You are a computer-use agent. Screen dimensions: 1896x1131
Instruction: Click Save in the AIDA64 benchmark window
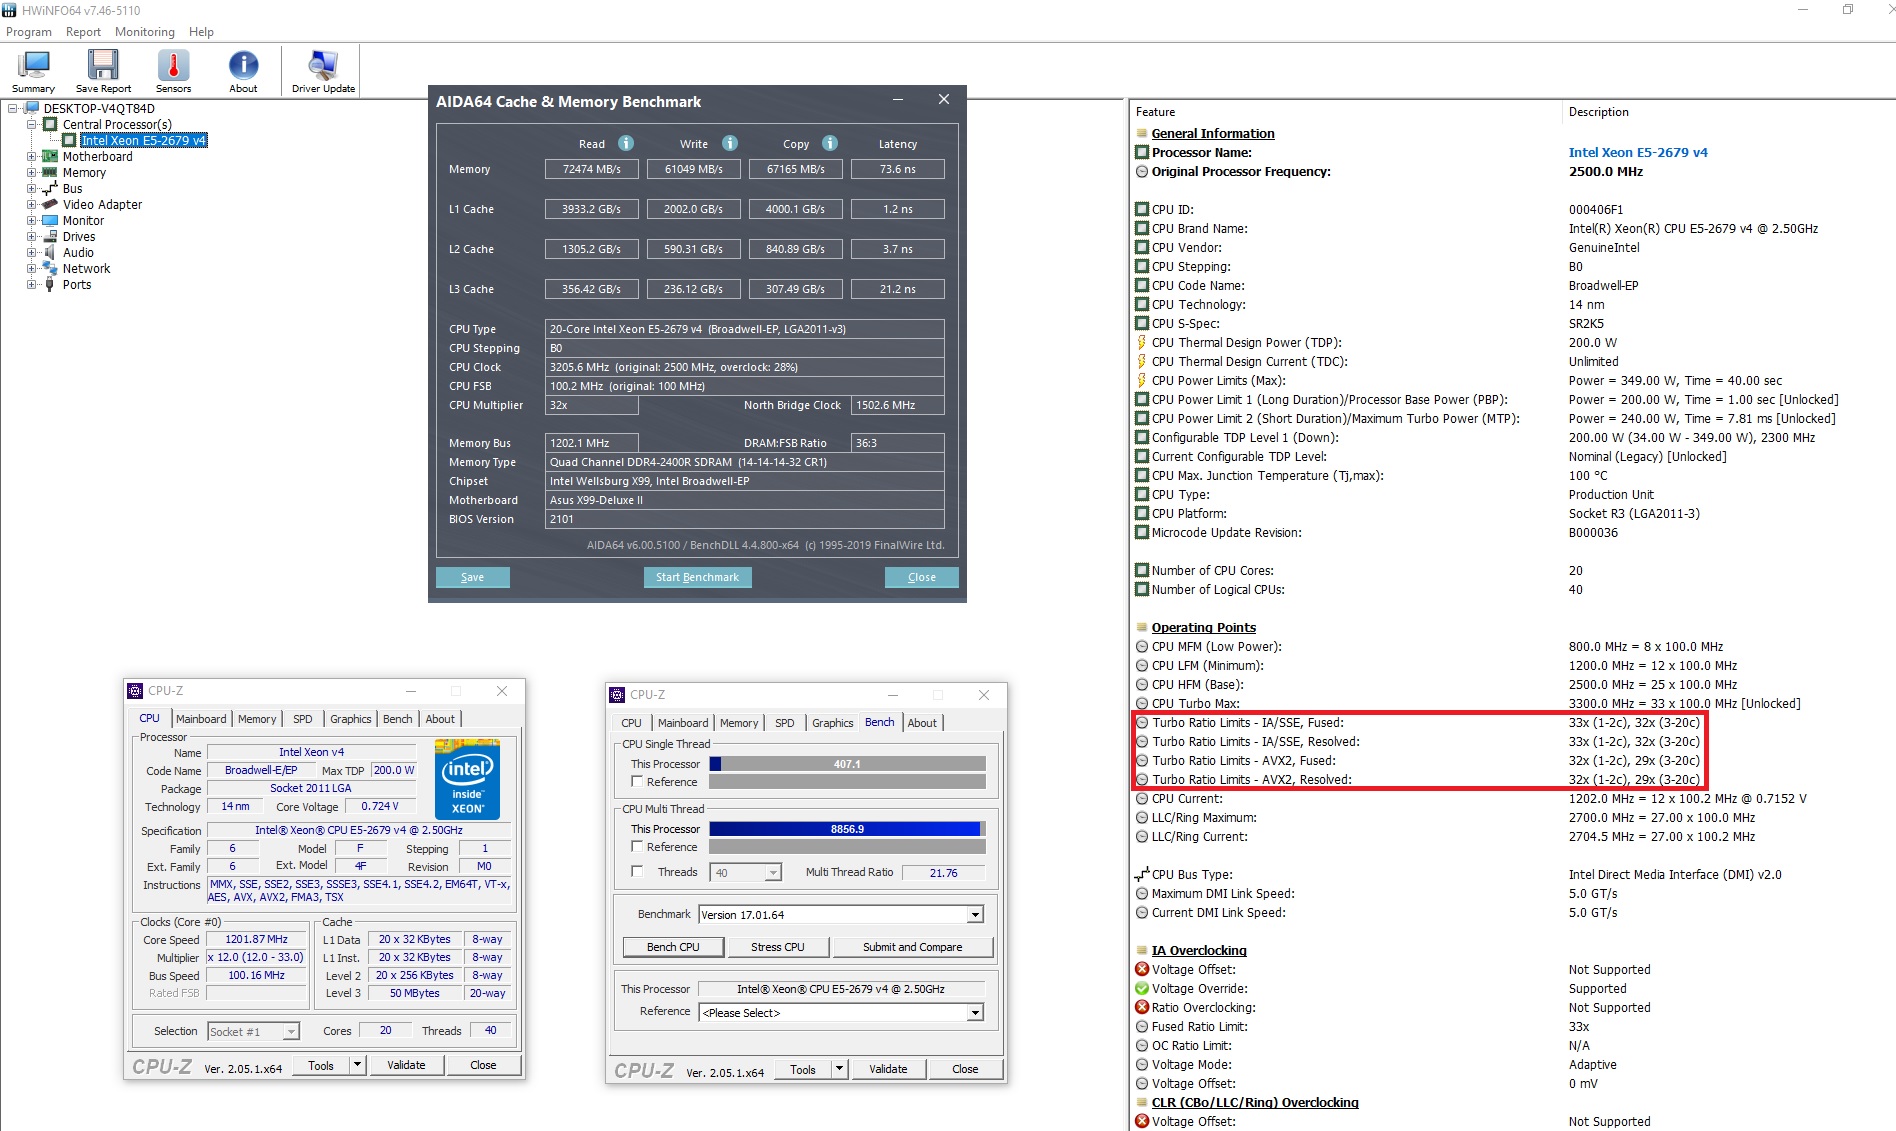pos(473,577)
